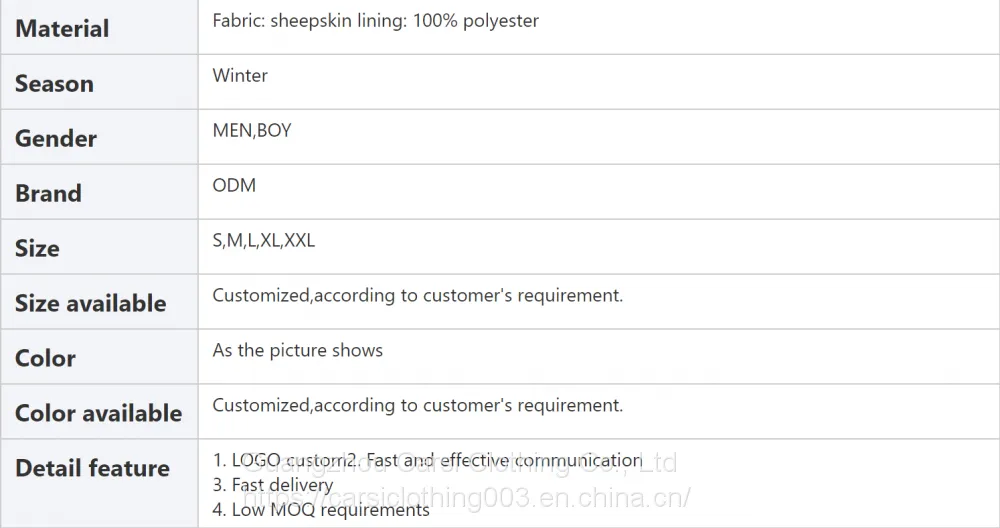Click the carsiclothing003.en.china.cn watermark URL

tap(467, 497)
